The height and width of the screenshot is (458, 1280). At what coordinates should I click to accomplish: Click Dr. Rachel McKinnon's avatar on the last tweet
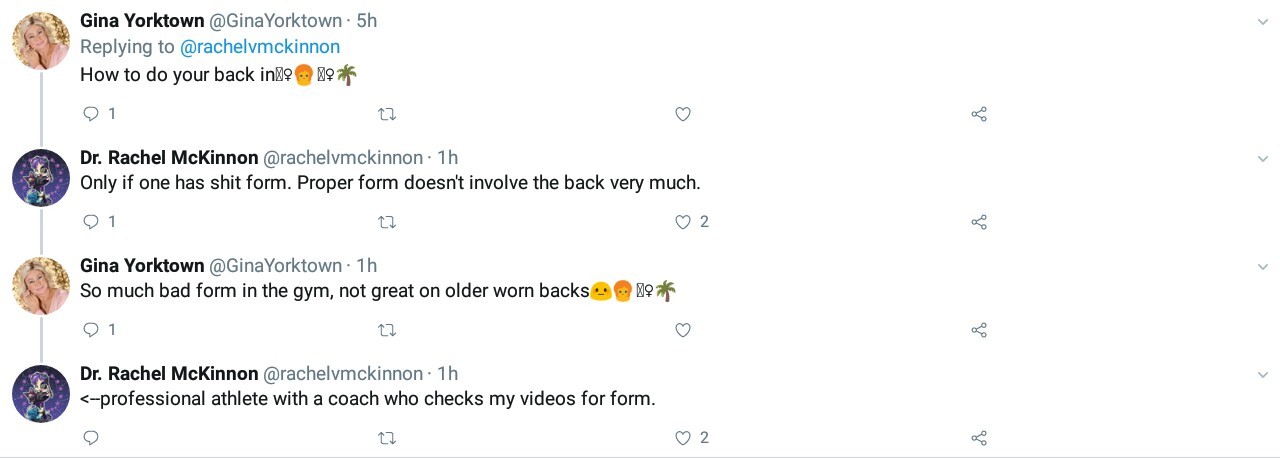click(x=40, y=393)
